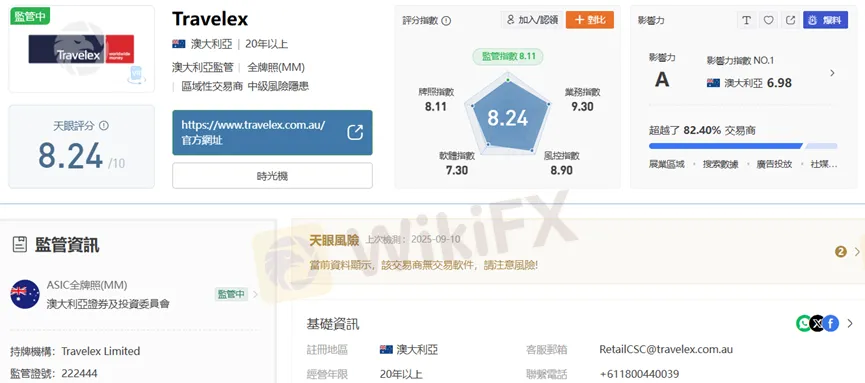Click the influence grade A
This screenshot has height=383, width=865.
pos(662,80)
